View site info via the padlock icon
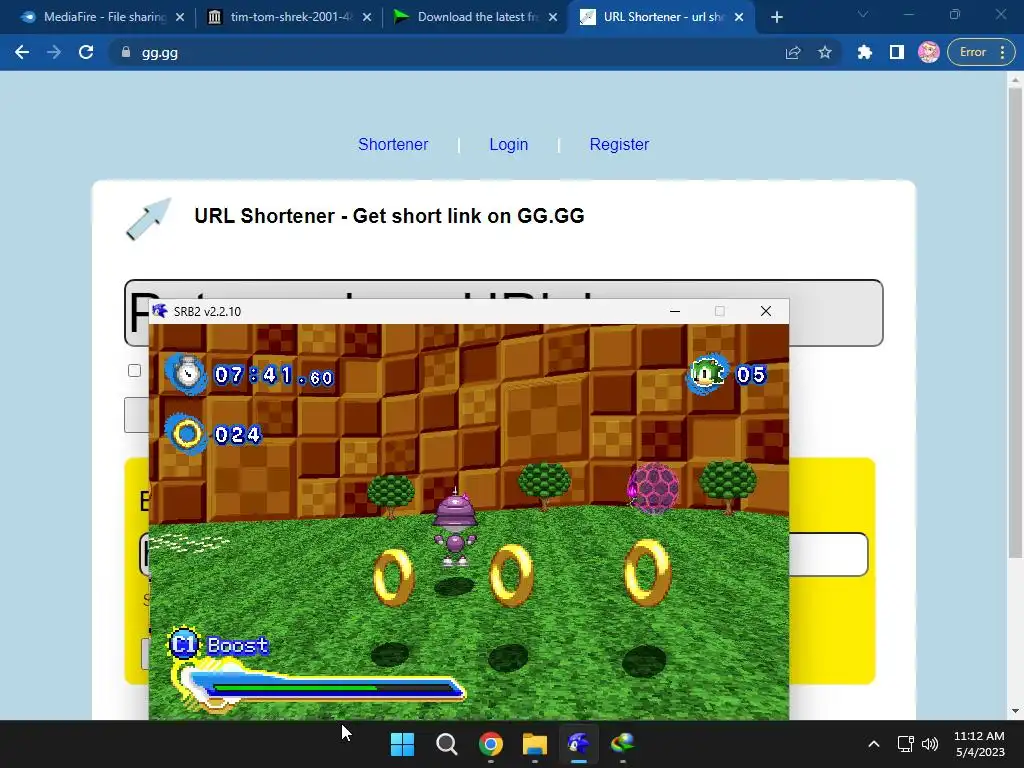The image size is (1024, 768). click(126, 52)
